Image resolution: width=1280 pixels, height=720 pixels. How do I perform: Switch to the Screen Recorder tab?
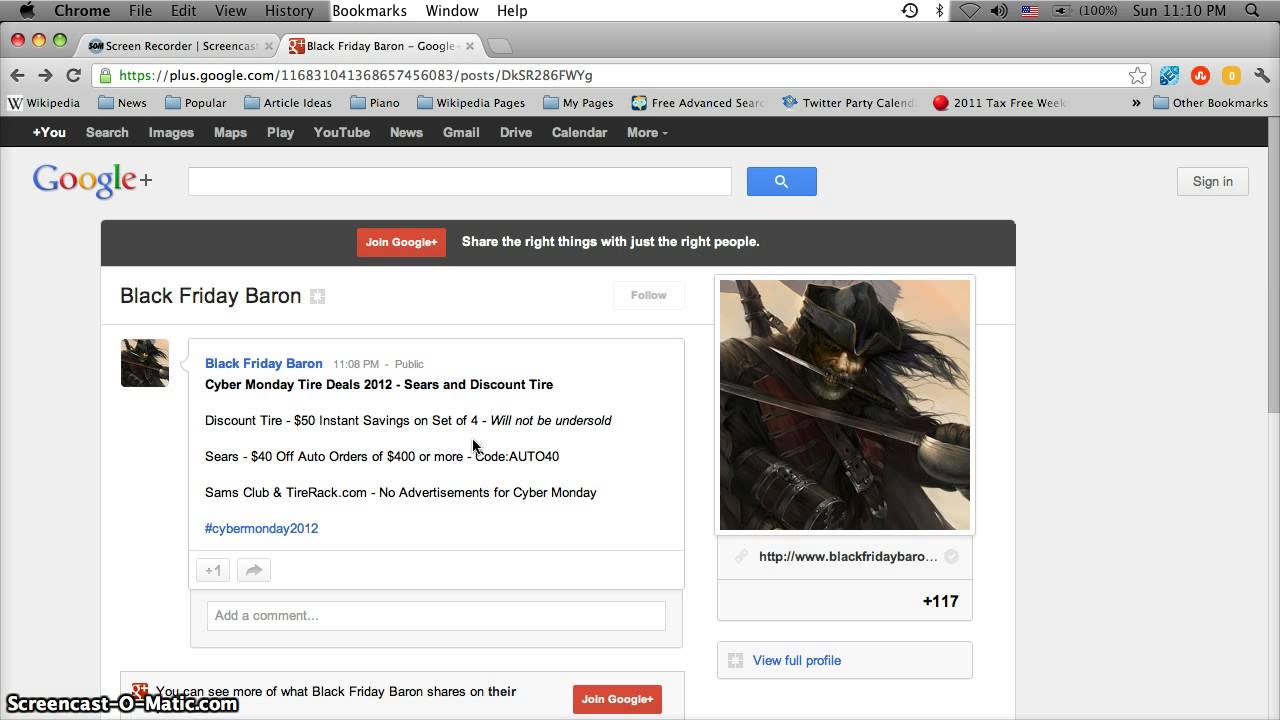click(x=180, y=46)
